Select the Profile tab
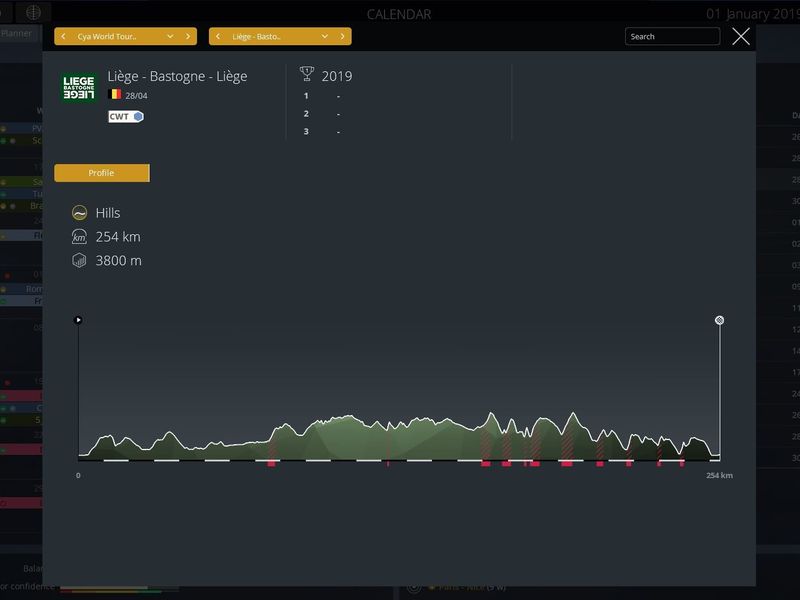The image size is (800, 600). point(102,173)
